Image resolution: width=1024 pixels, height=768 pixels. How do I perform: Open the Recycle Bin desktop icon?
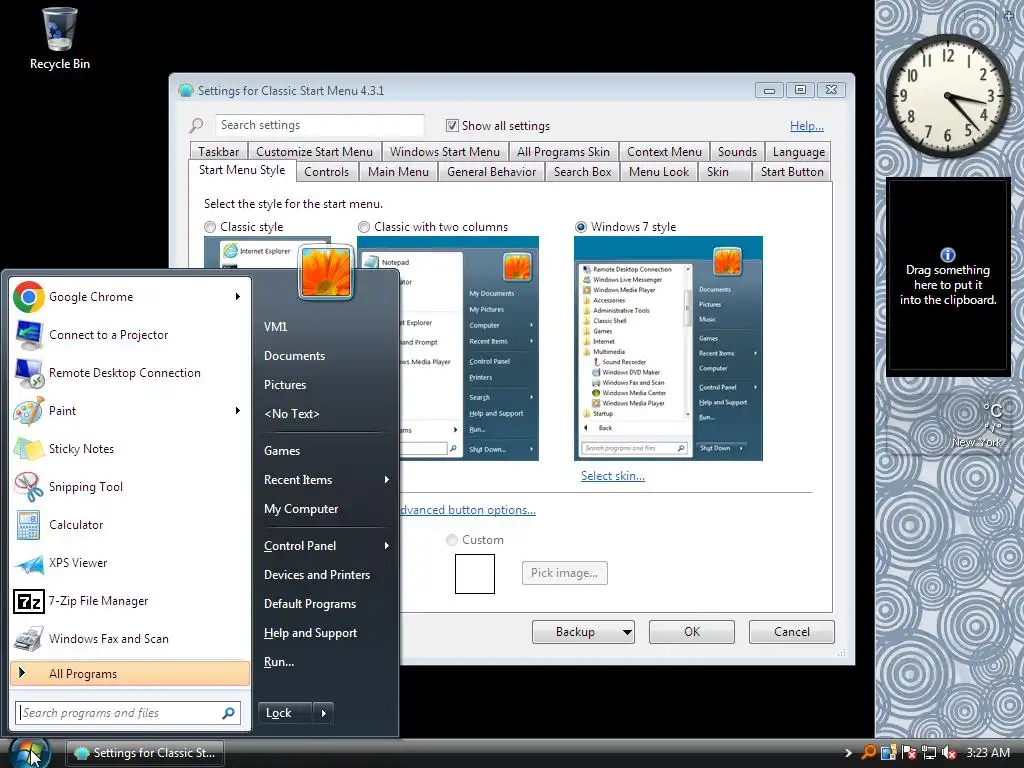59,38
